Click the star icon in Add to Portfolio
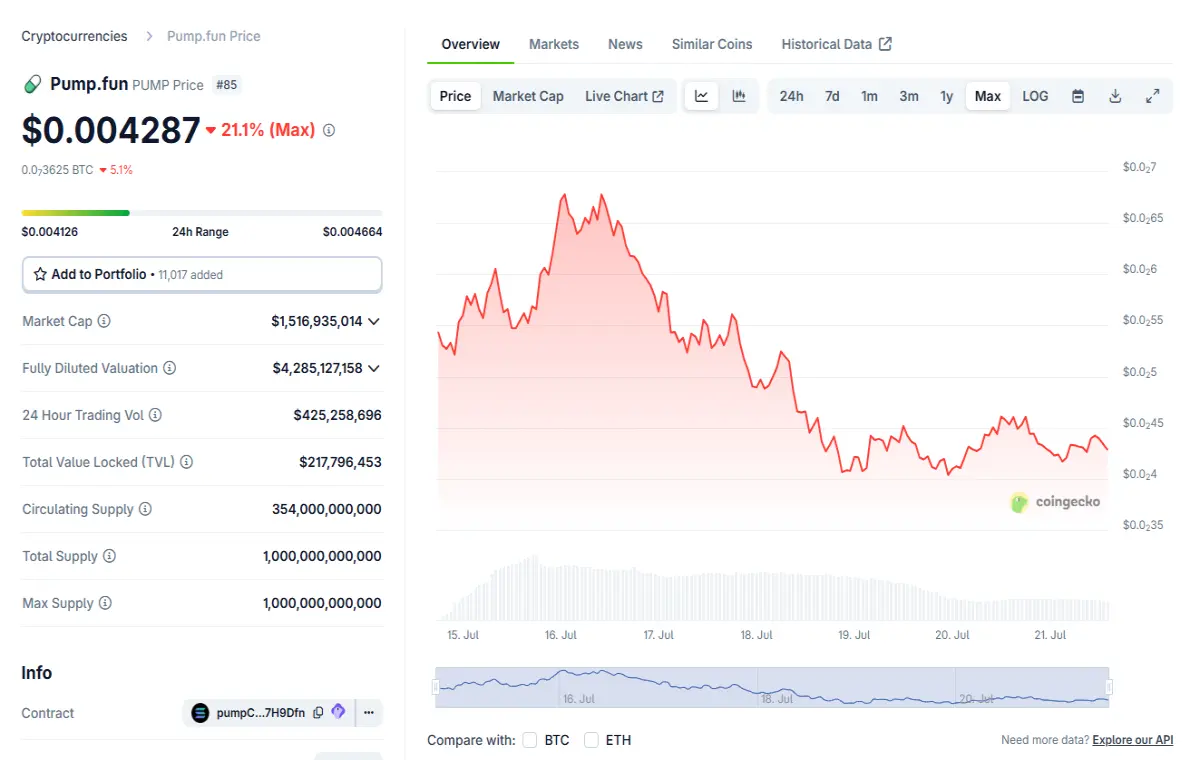 [x=40, y=274]
